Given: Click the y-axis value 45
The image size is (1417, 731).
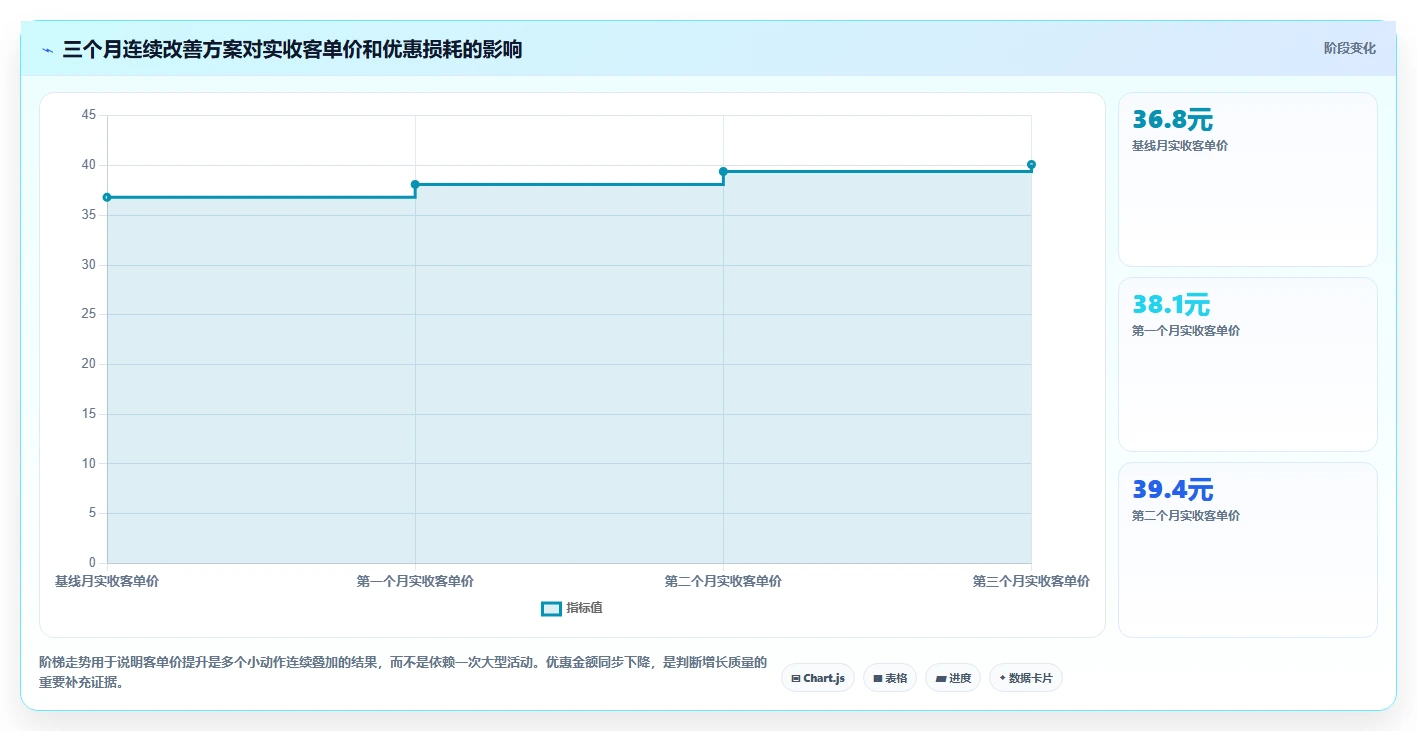Looking at the screenshot, I should pyautogui.click(x=89, y=115).
